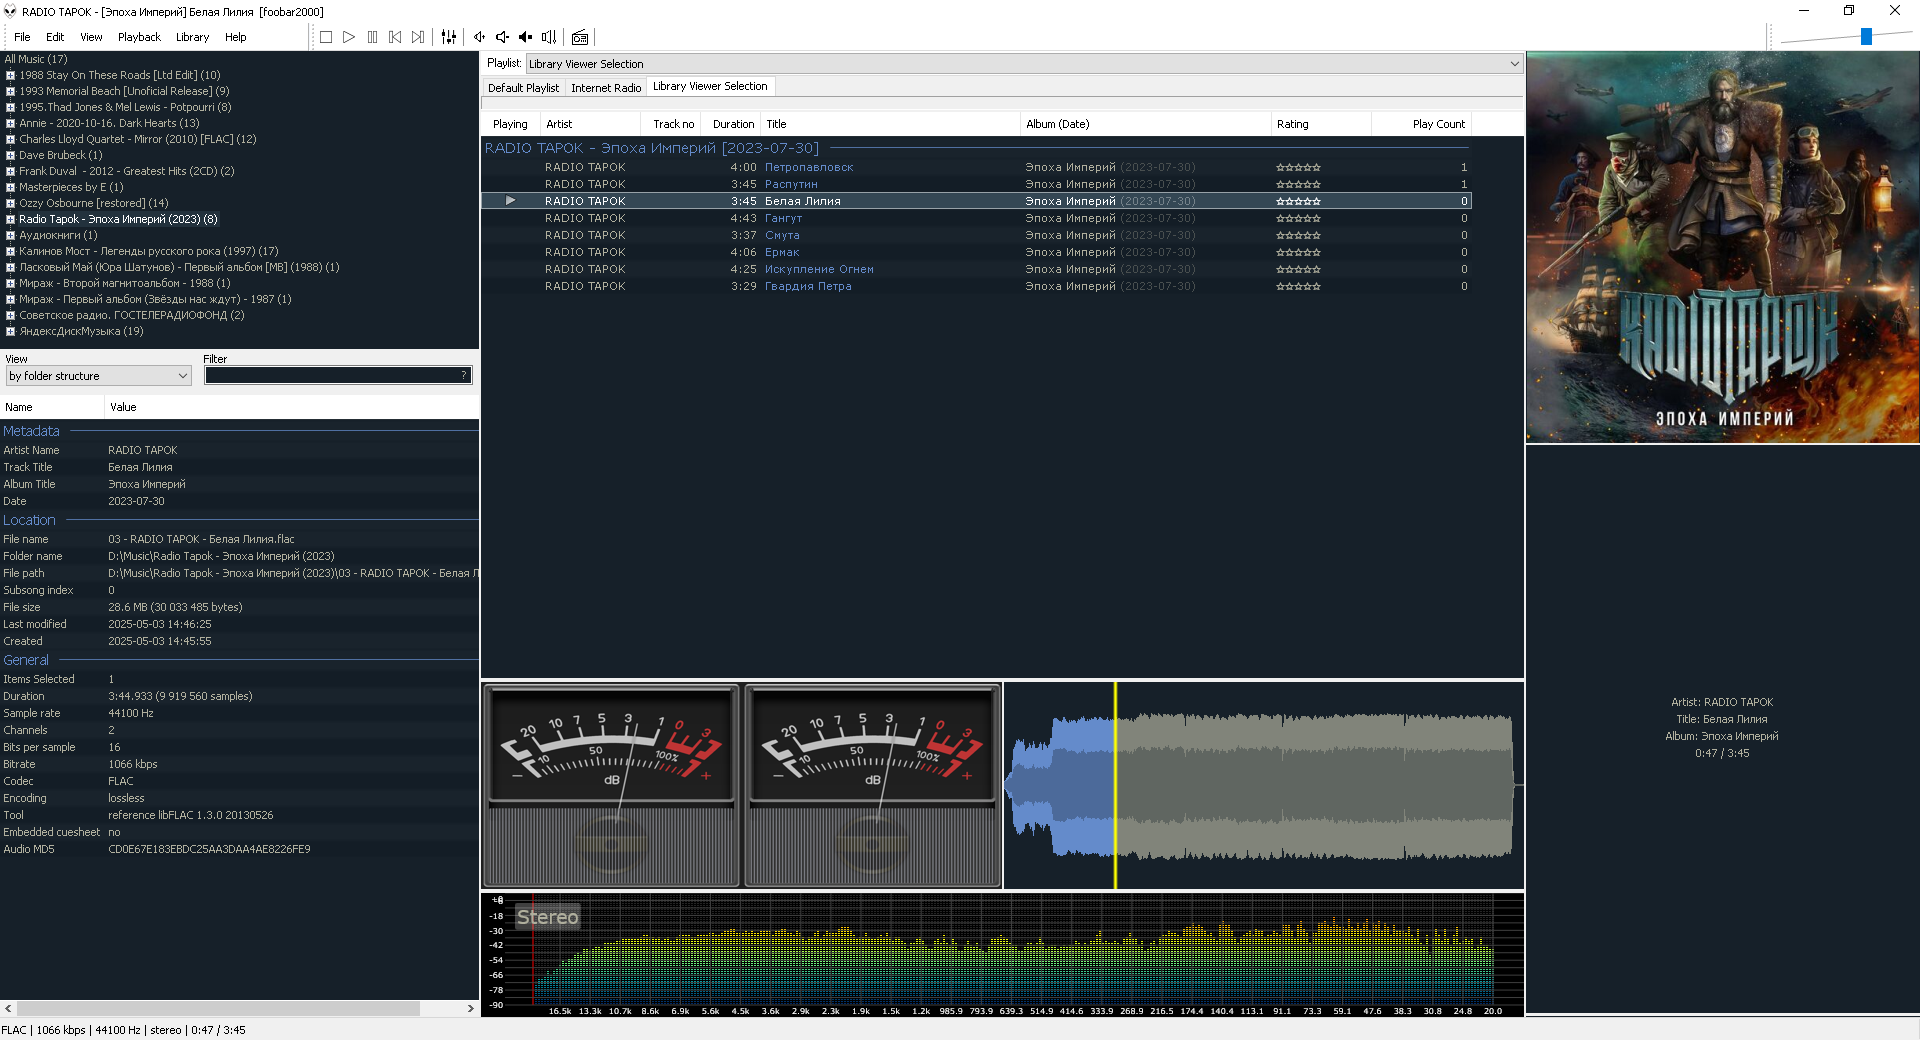Switch to the Internet Radio tab

click(x=606, y=88)
